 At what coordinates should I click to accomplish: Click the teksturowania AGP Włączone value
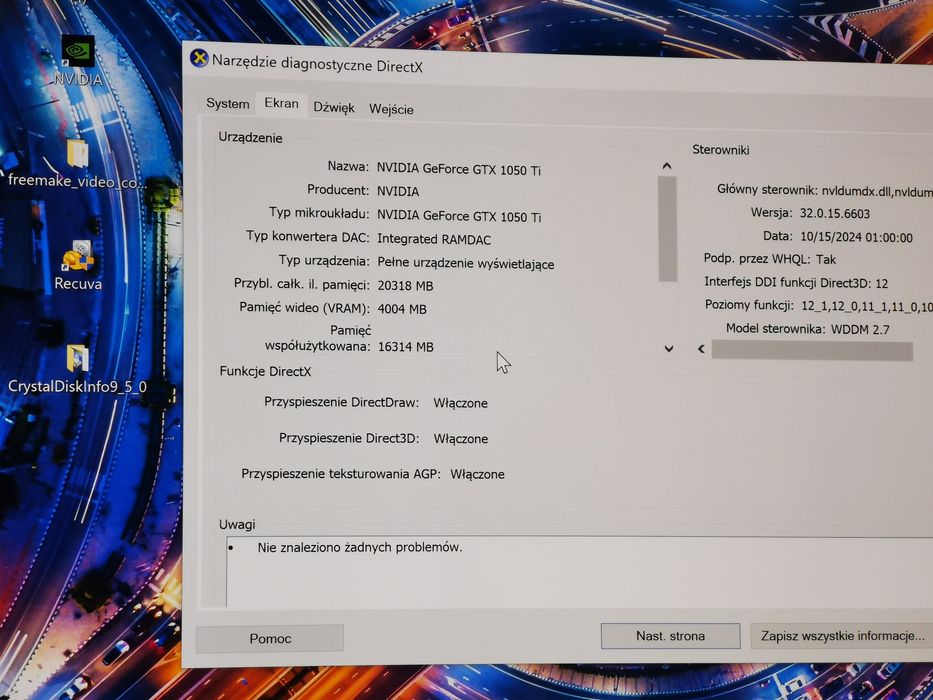(477, 475)
